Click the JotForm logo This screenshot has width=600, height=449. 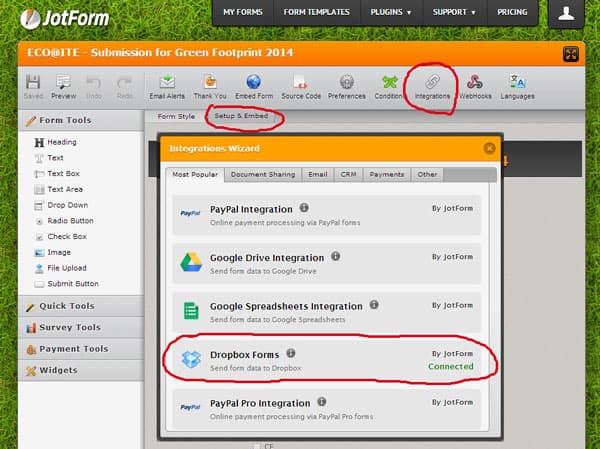click(64, 18)
